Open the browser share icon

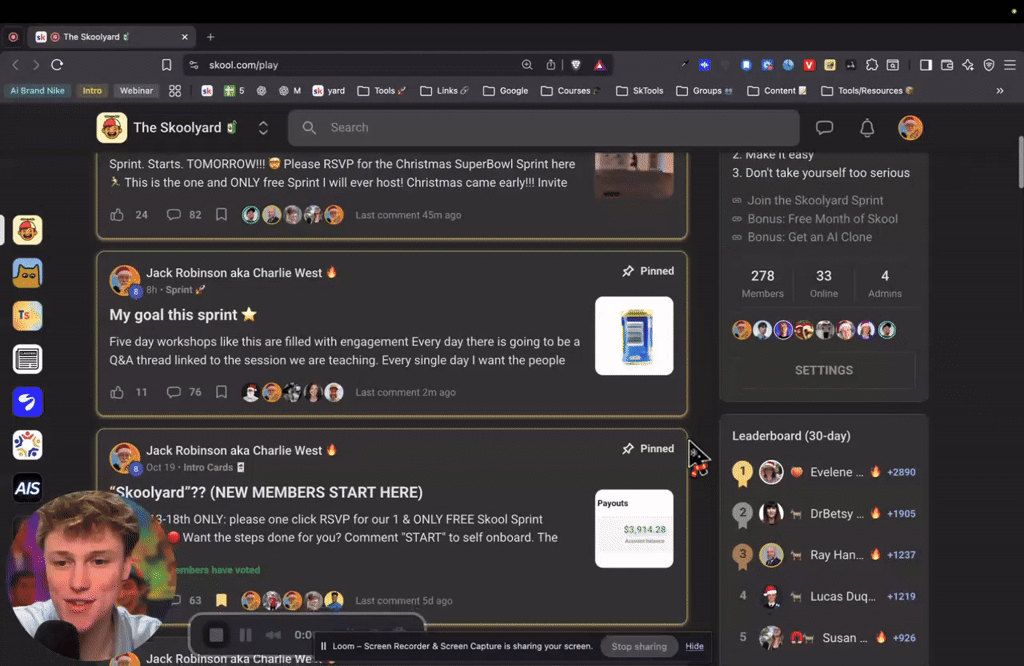pos(551,65)
